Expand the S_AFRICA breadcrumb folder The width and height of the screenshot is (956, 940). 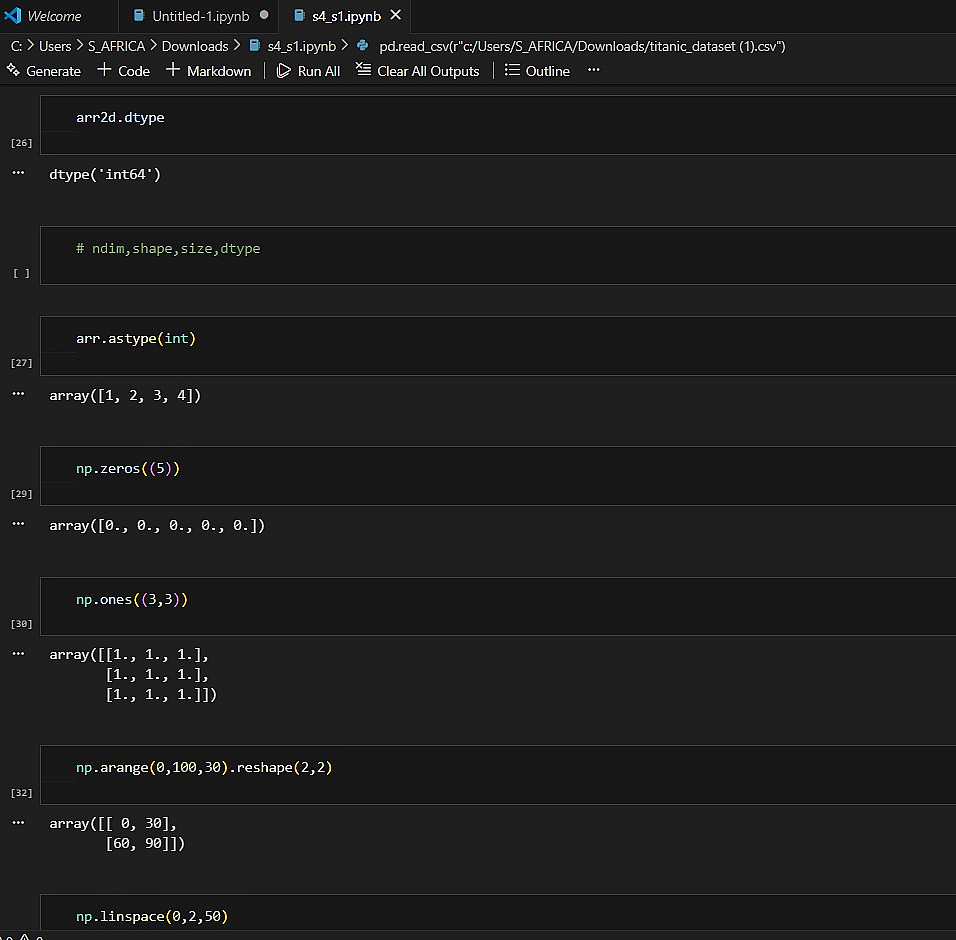[x=117, y=46]
